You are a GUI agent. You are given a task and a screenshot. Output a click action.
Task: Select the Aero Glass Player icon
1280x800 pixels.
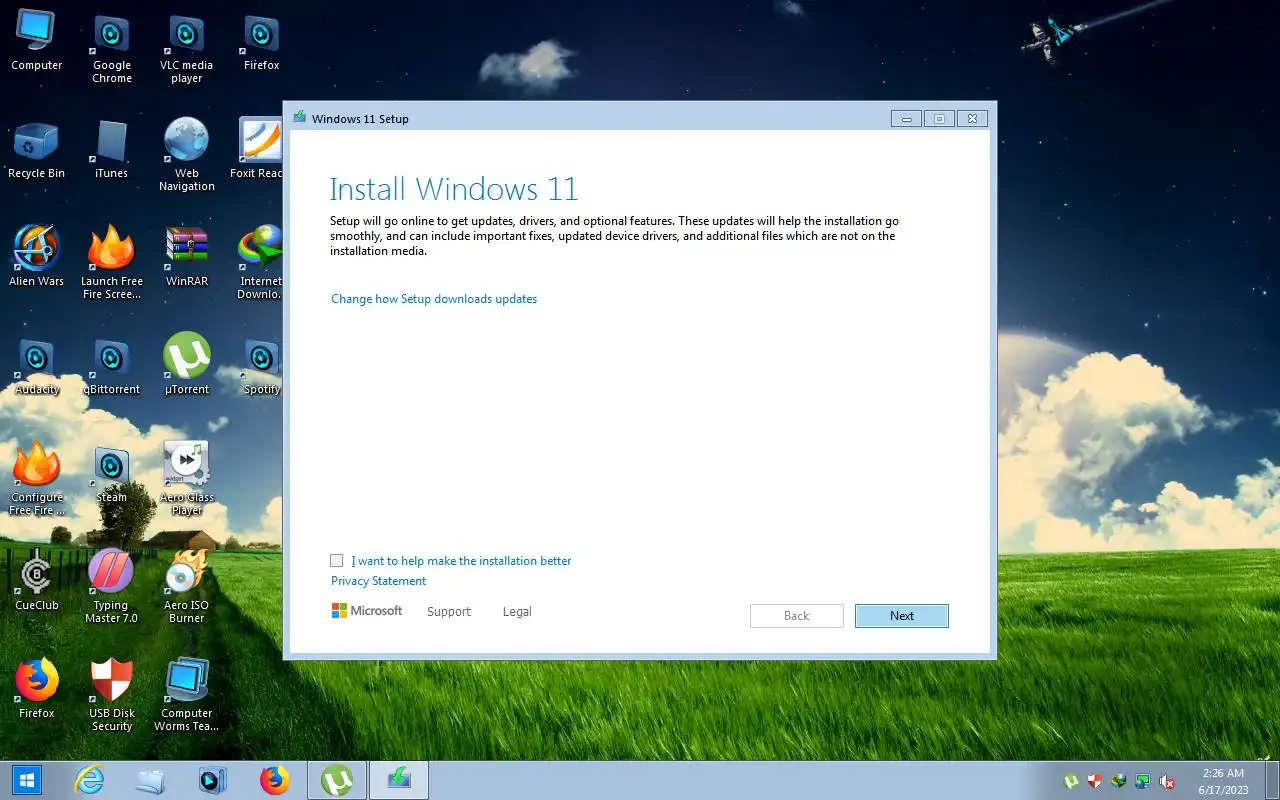186,478
